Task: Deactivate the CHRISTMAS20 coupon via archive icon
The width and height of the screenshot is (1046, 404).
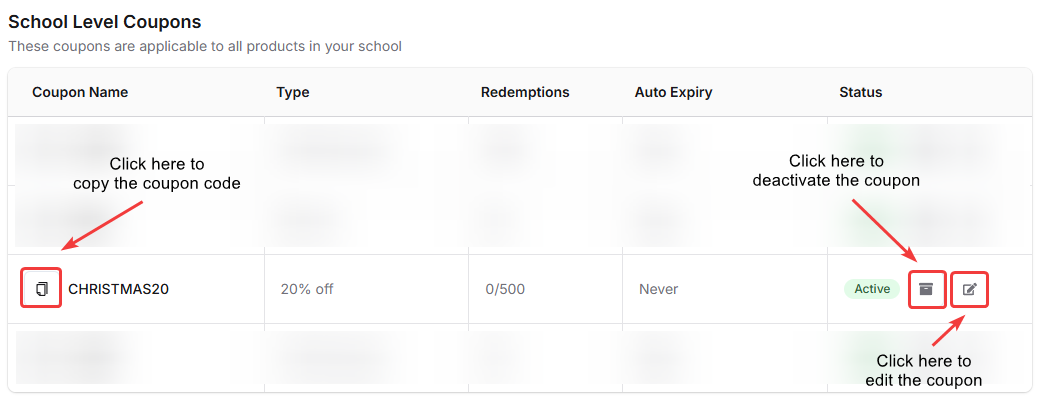Action: point(926,289)
